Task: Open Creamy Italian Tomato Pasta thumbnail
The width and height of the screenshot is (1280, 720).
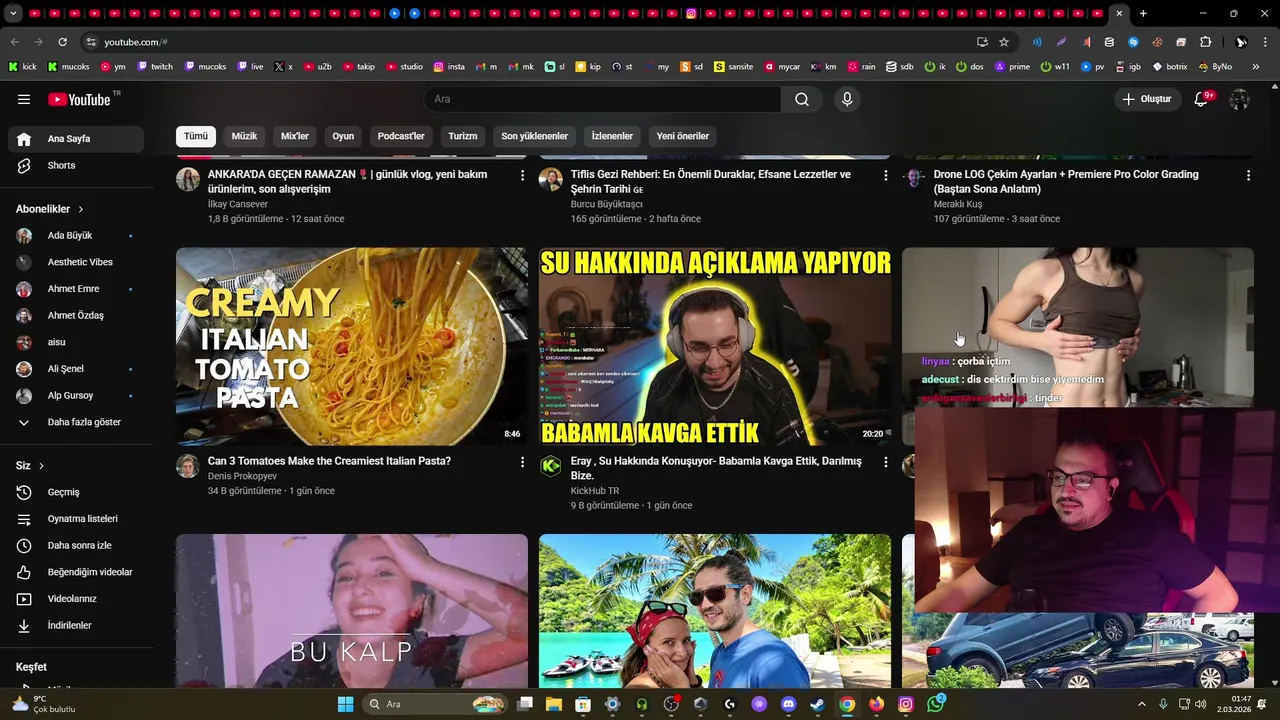Action: 352,346
